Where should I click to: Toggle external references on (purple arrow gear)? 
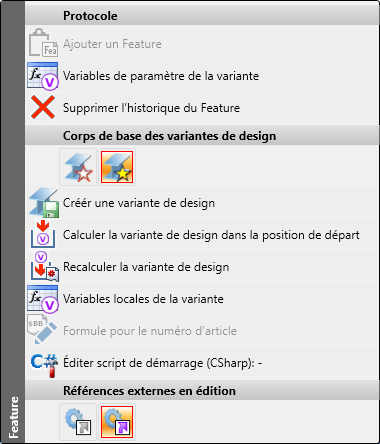(117, 422)
